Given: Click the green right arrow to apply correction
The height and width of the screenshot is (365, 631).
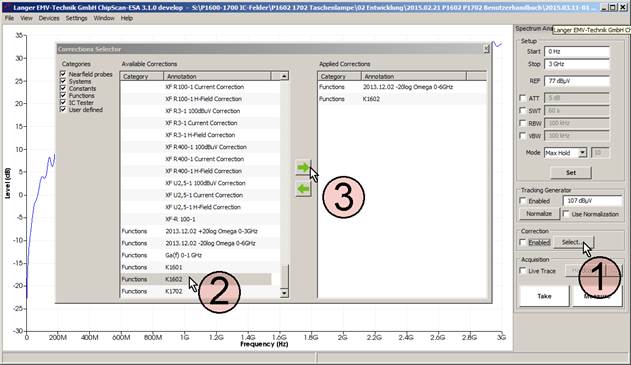Looking at the screenshot, I should [303, 167].
